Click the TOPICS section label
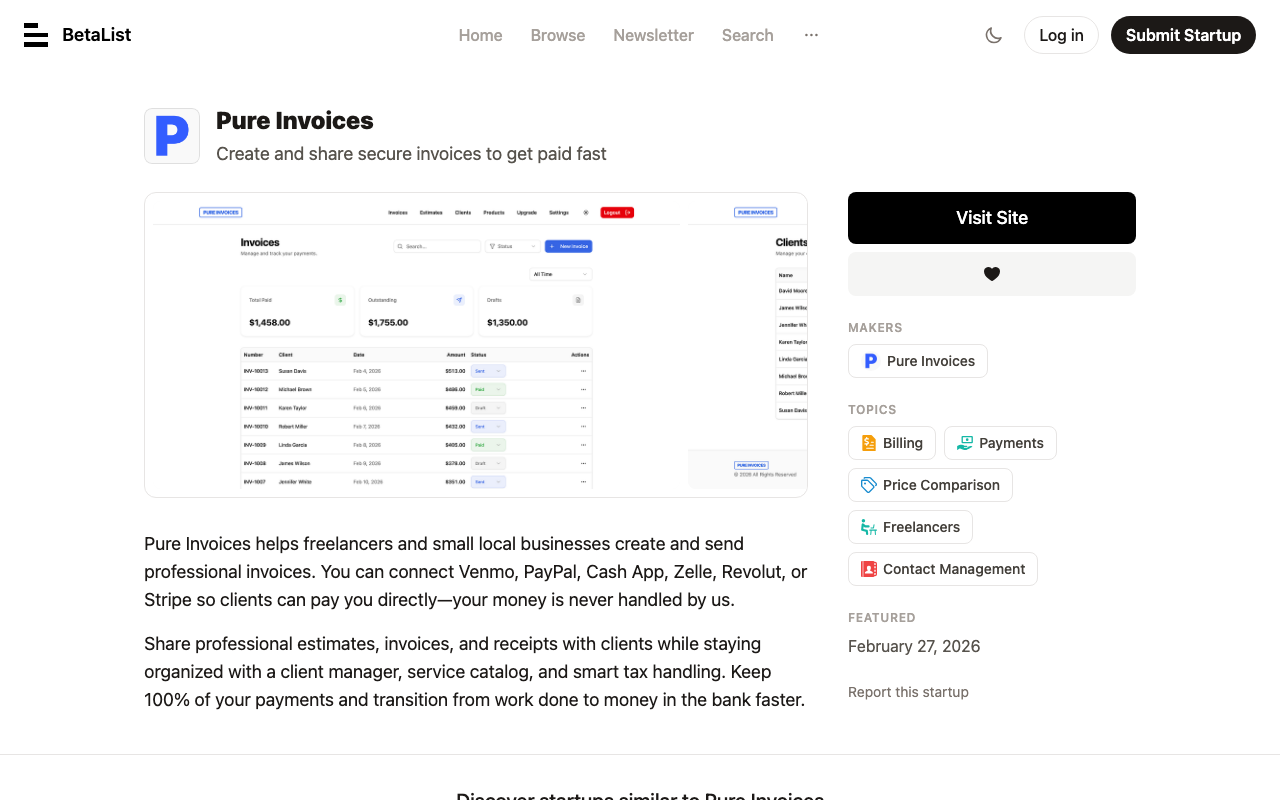 coord(872,410)
